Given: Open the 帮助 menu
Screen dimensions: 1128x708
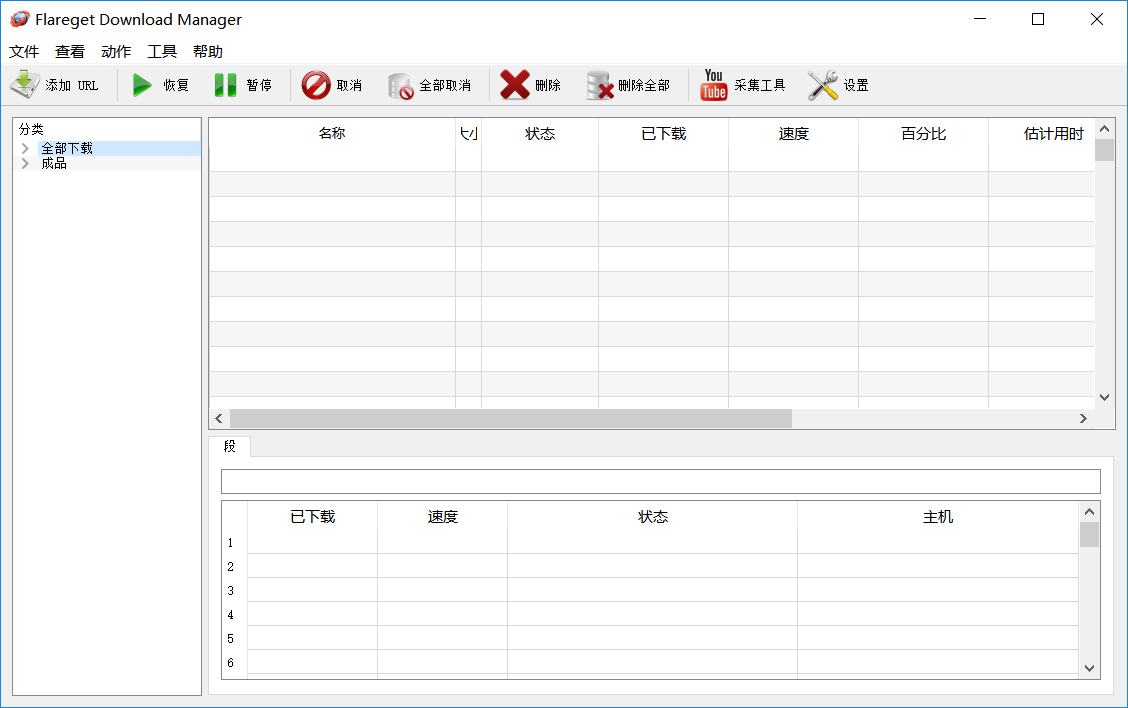Looking at the screenshot, I should click(x=208, y=52).
